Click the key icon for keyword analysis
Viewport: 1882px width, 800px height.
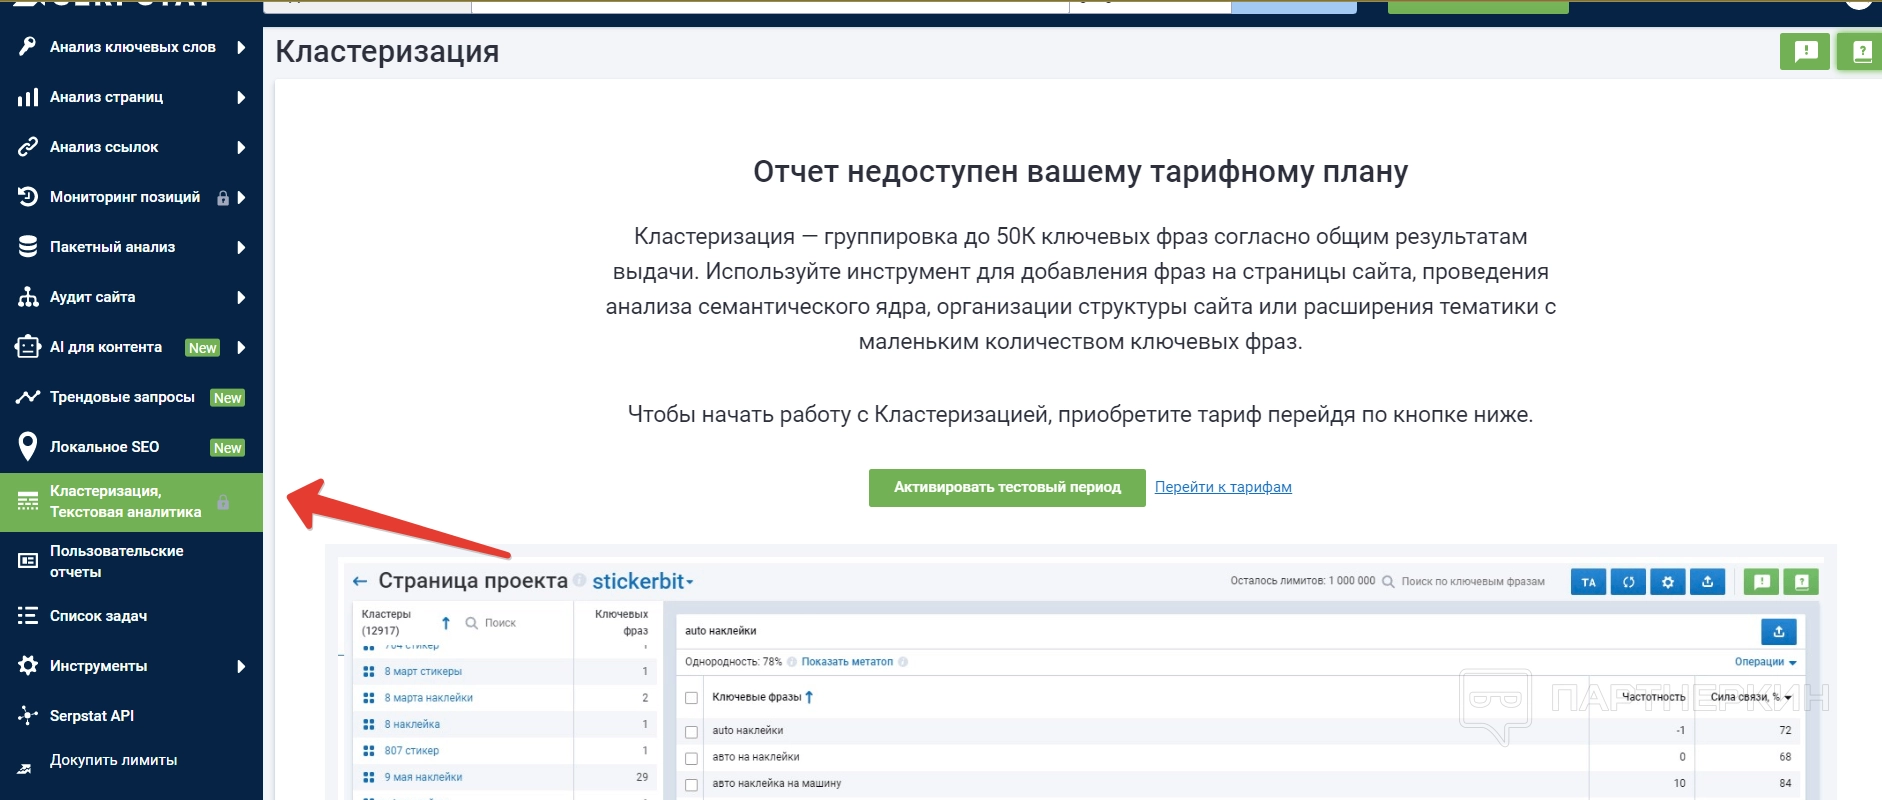point(27,47)
